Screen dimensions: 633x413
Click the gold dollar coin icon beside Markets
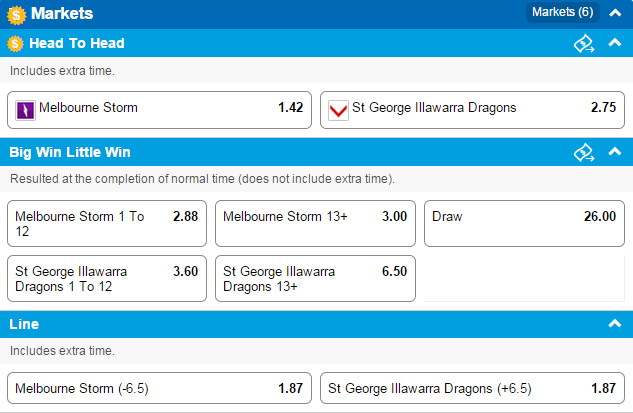click(x=16, y=15)
